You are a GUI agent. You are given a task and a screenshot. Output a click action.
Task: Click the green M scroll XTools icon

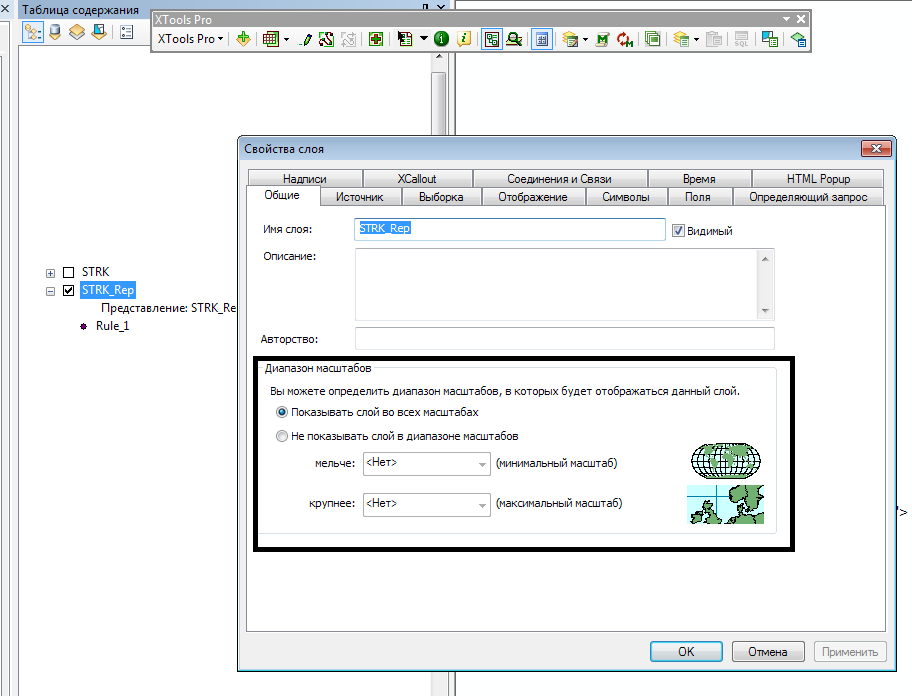[603, 39]
